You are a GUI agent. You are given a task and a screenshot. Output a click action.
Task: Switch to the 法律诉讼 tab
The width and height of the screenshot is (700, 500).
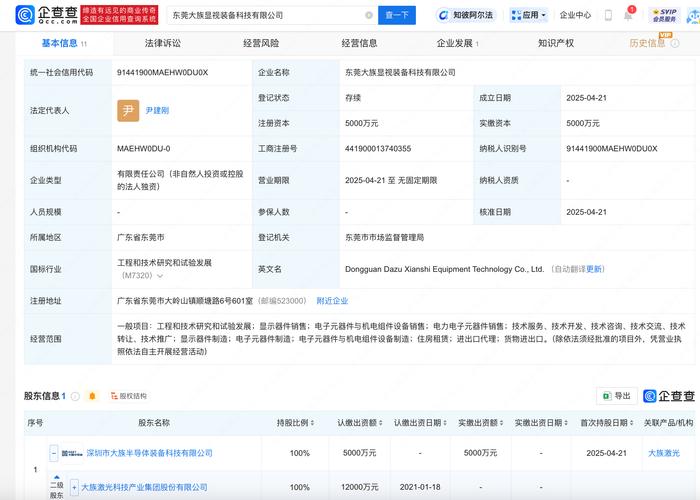[x=163, y=43]
